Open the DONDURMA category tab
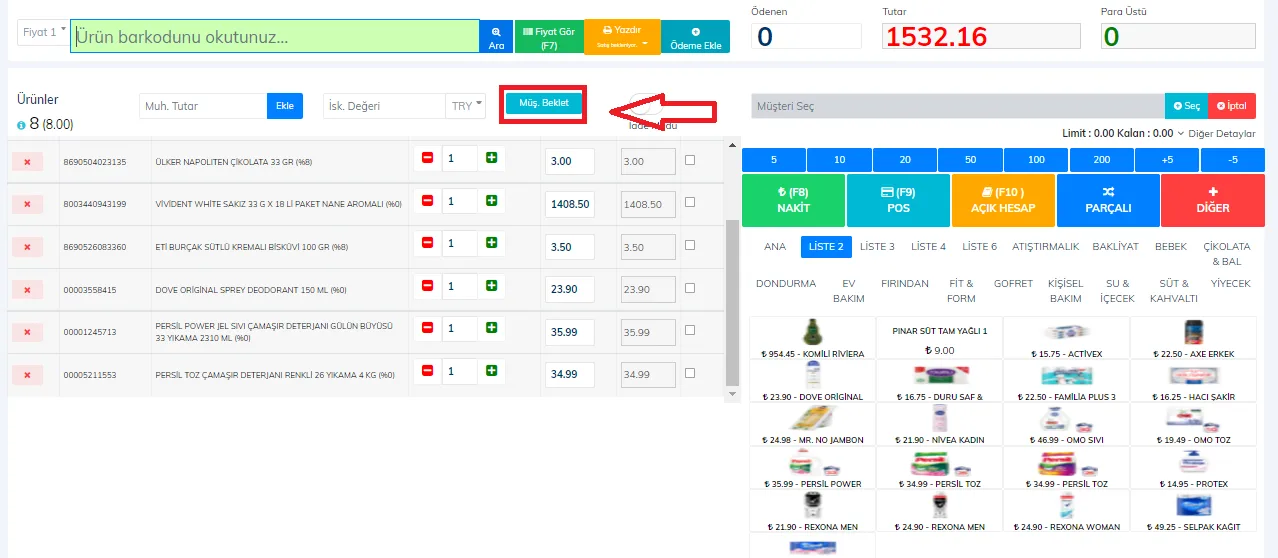Screen dimensions: 1278x558 point(786,284)
